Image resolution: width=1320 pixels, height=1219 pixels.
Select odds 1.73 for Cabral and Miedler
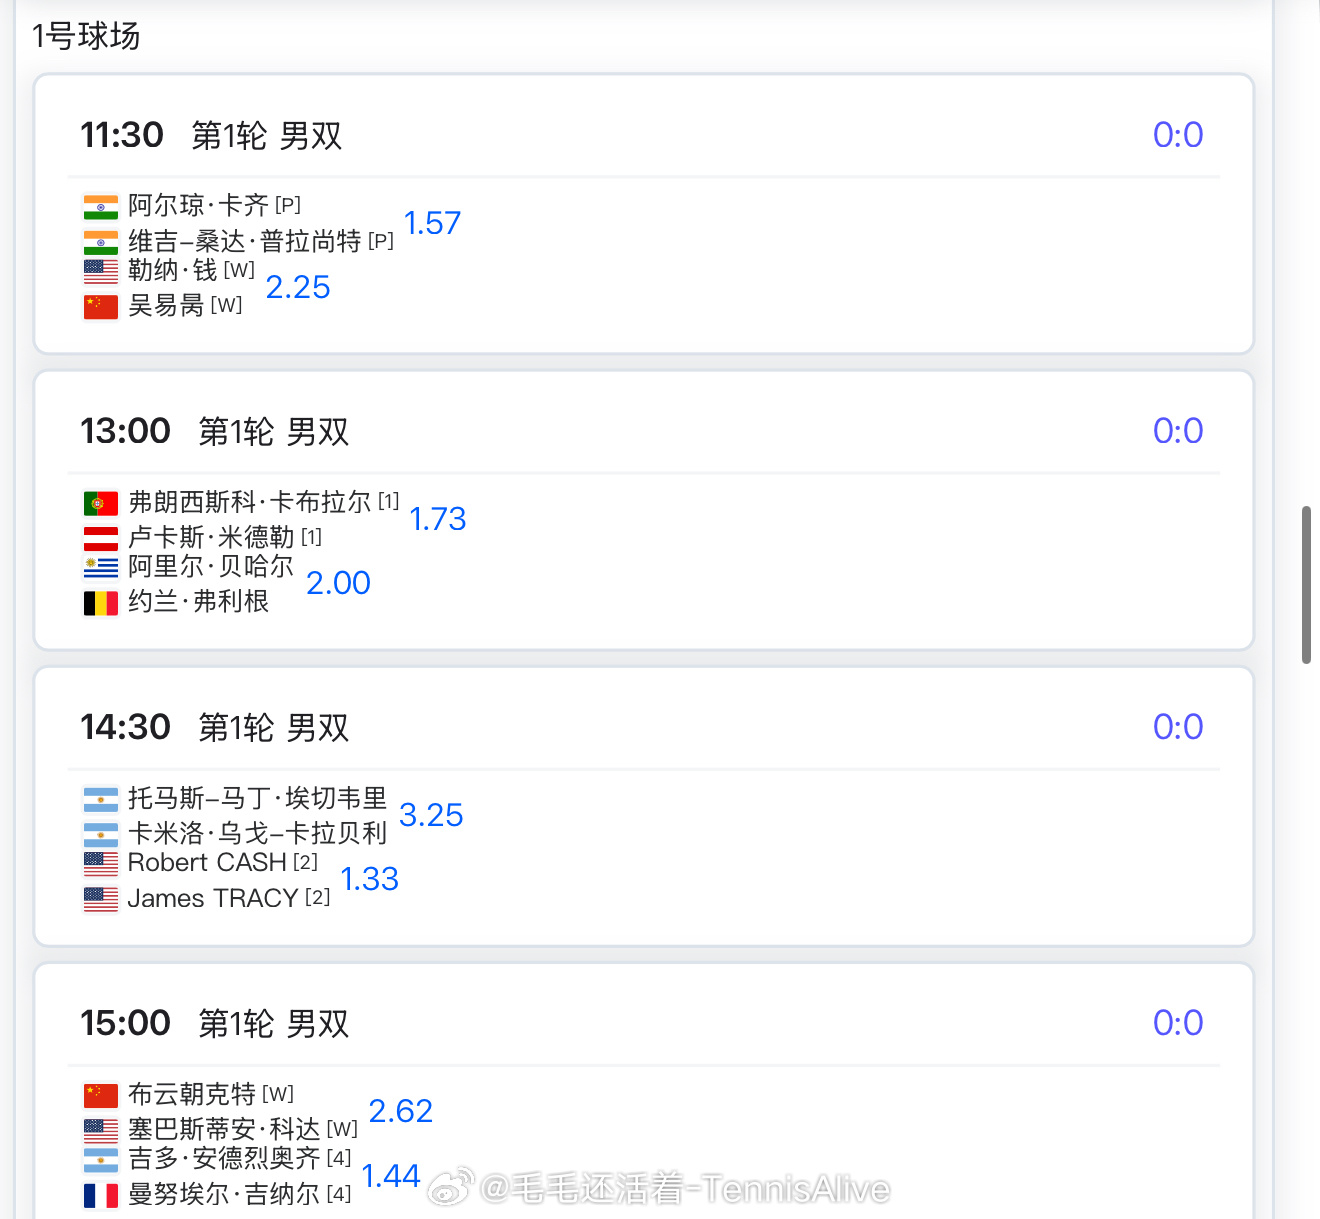tap(438, 519)
